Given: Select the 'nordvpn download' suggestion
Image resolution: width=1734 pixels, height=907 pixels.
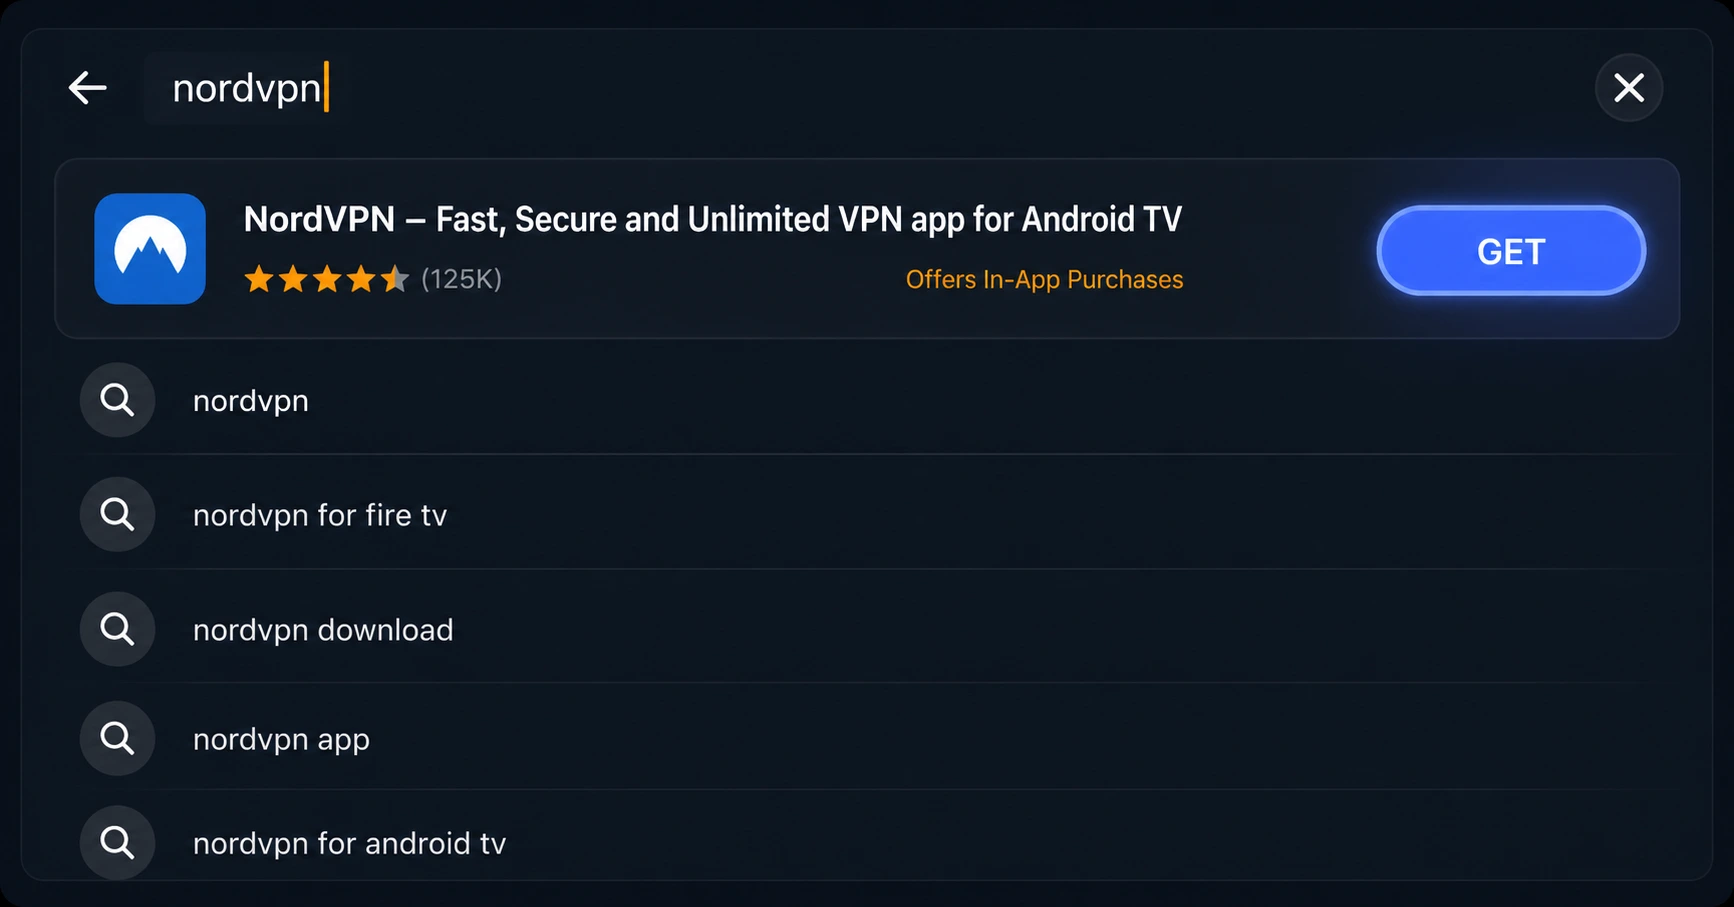Looking at the screenshot, I should pyautogui.click(x=323, y=629).
